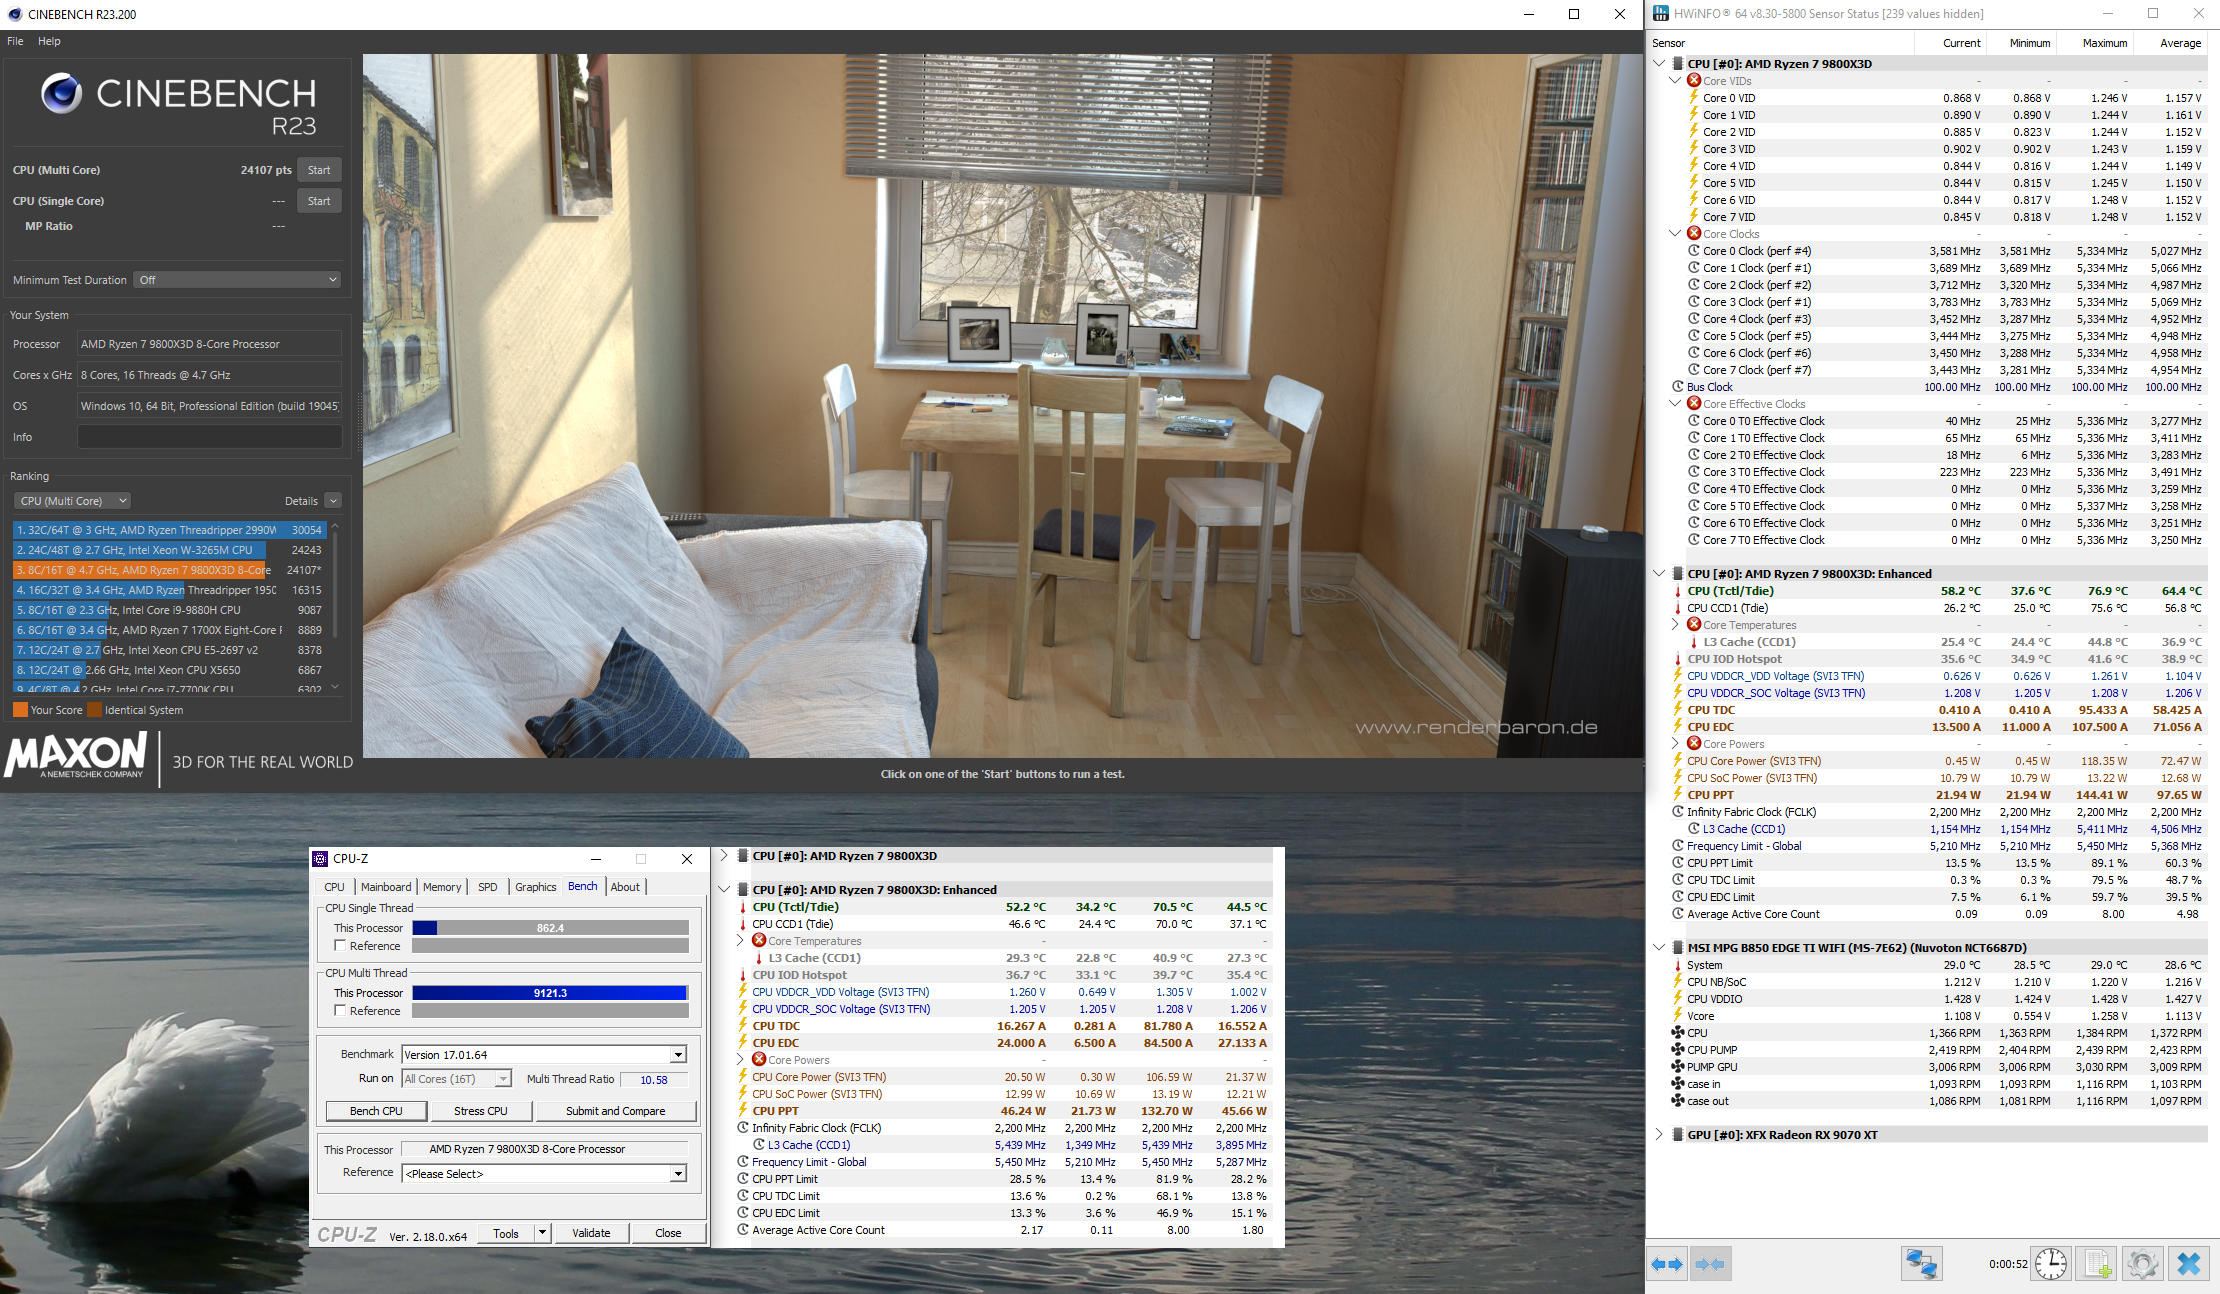
Task: Click the CPU Multi Thread score bar
Action: 549,993
